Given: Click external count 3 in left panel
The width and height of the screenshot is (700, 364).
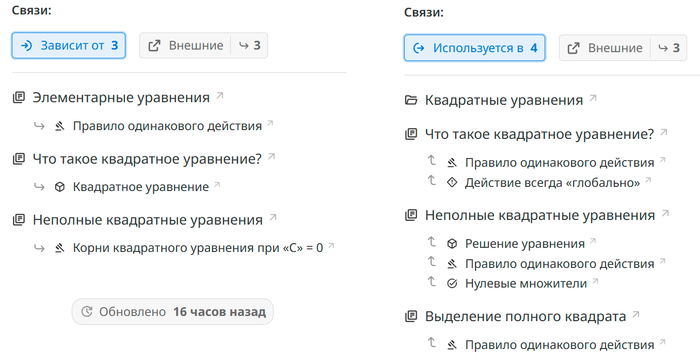Looking at the screenshot, I should pos(250,46).
